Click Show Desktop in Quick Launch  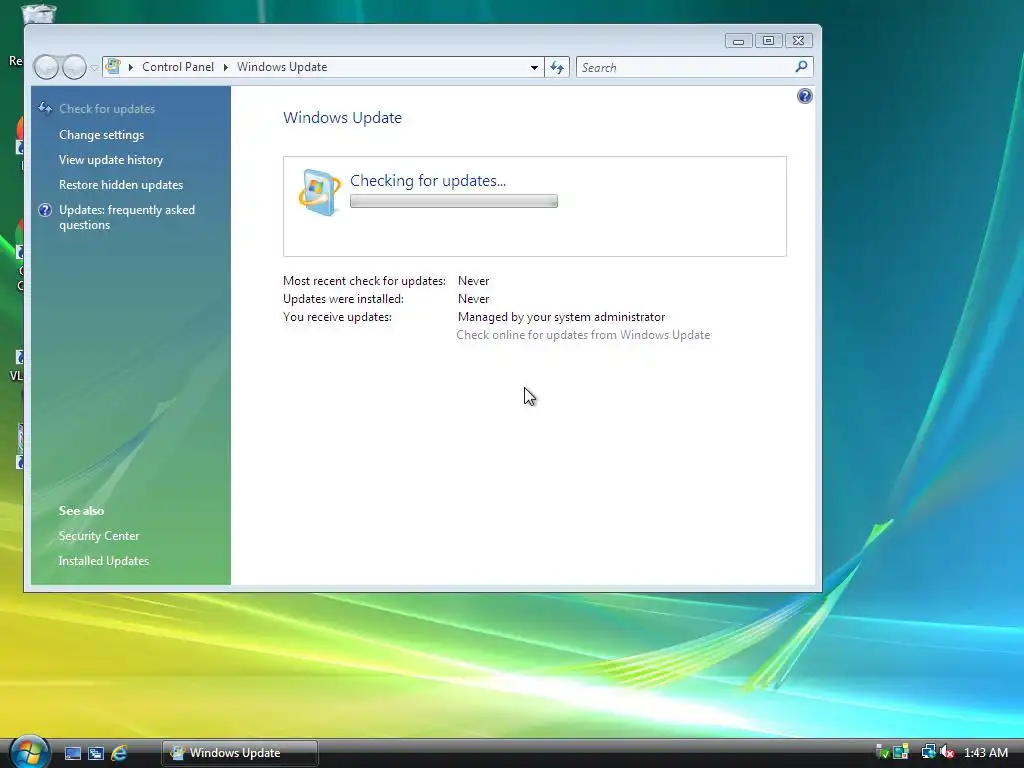click(x=72, y=753)
